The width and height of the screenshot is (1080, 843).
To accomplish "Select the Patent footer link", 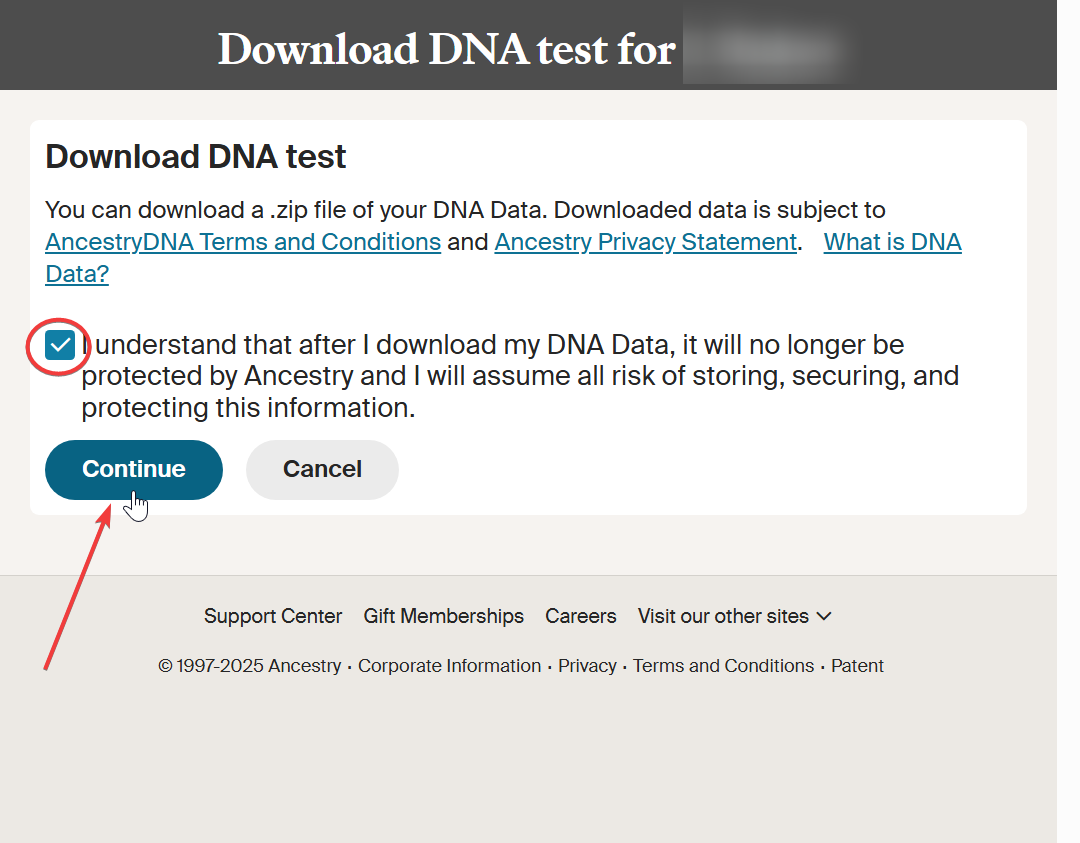I will click(857, 666).
